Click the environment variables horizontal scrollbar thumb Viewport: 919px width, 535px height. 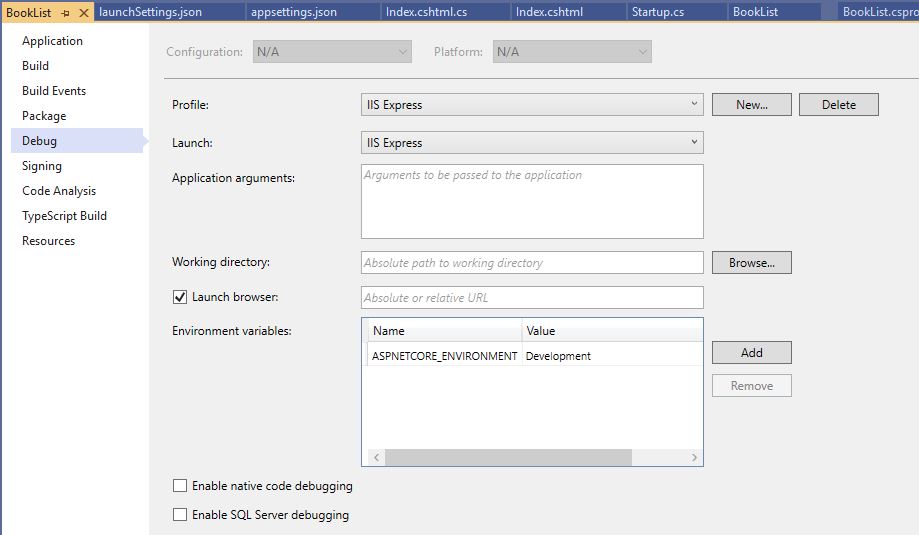click(509, 457)
